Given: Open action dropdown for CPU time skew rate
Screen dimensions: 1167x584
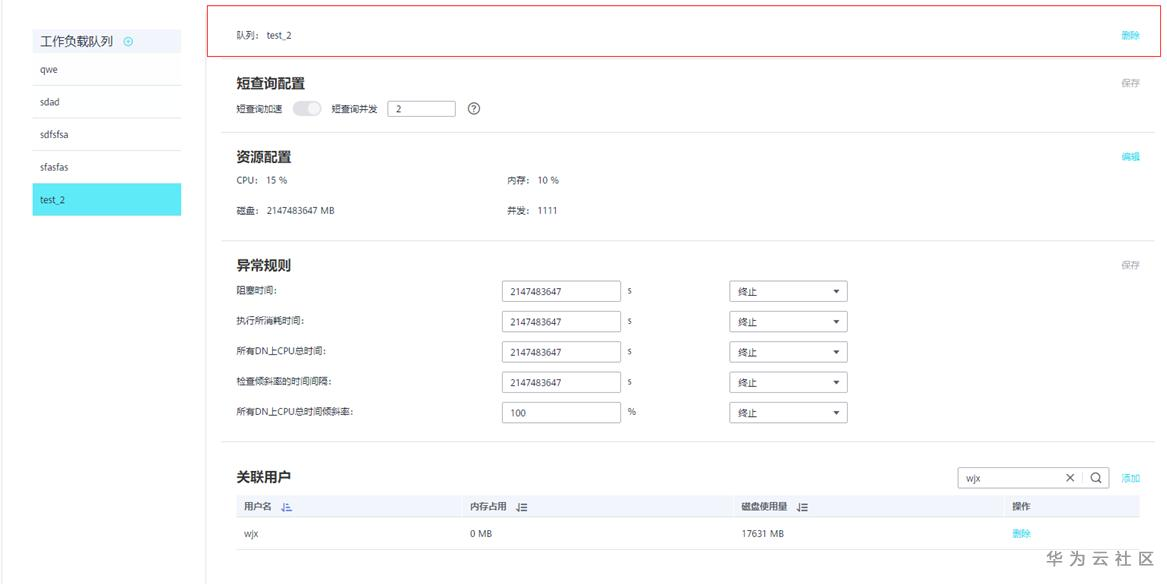Looking at the screenshot, I should click(x=788, y=413).
